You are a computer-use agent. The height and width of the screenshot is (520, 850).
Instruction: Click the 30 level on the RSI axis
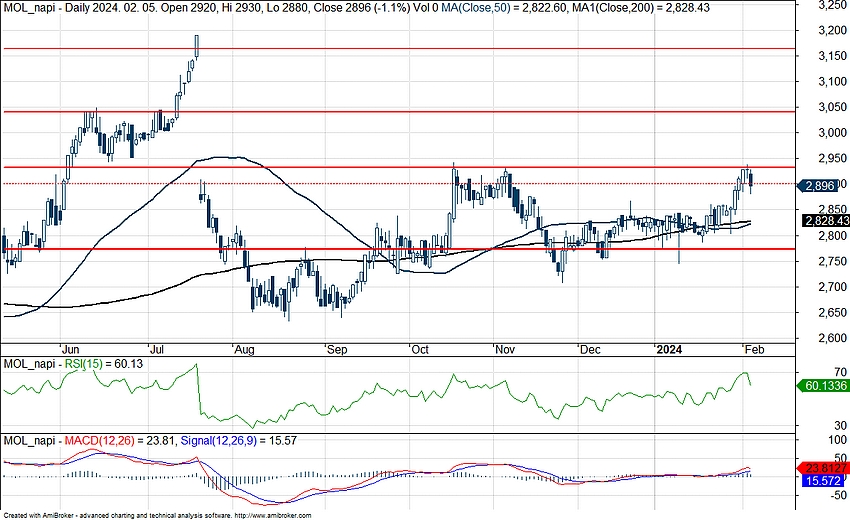click(841, 426)
